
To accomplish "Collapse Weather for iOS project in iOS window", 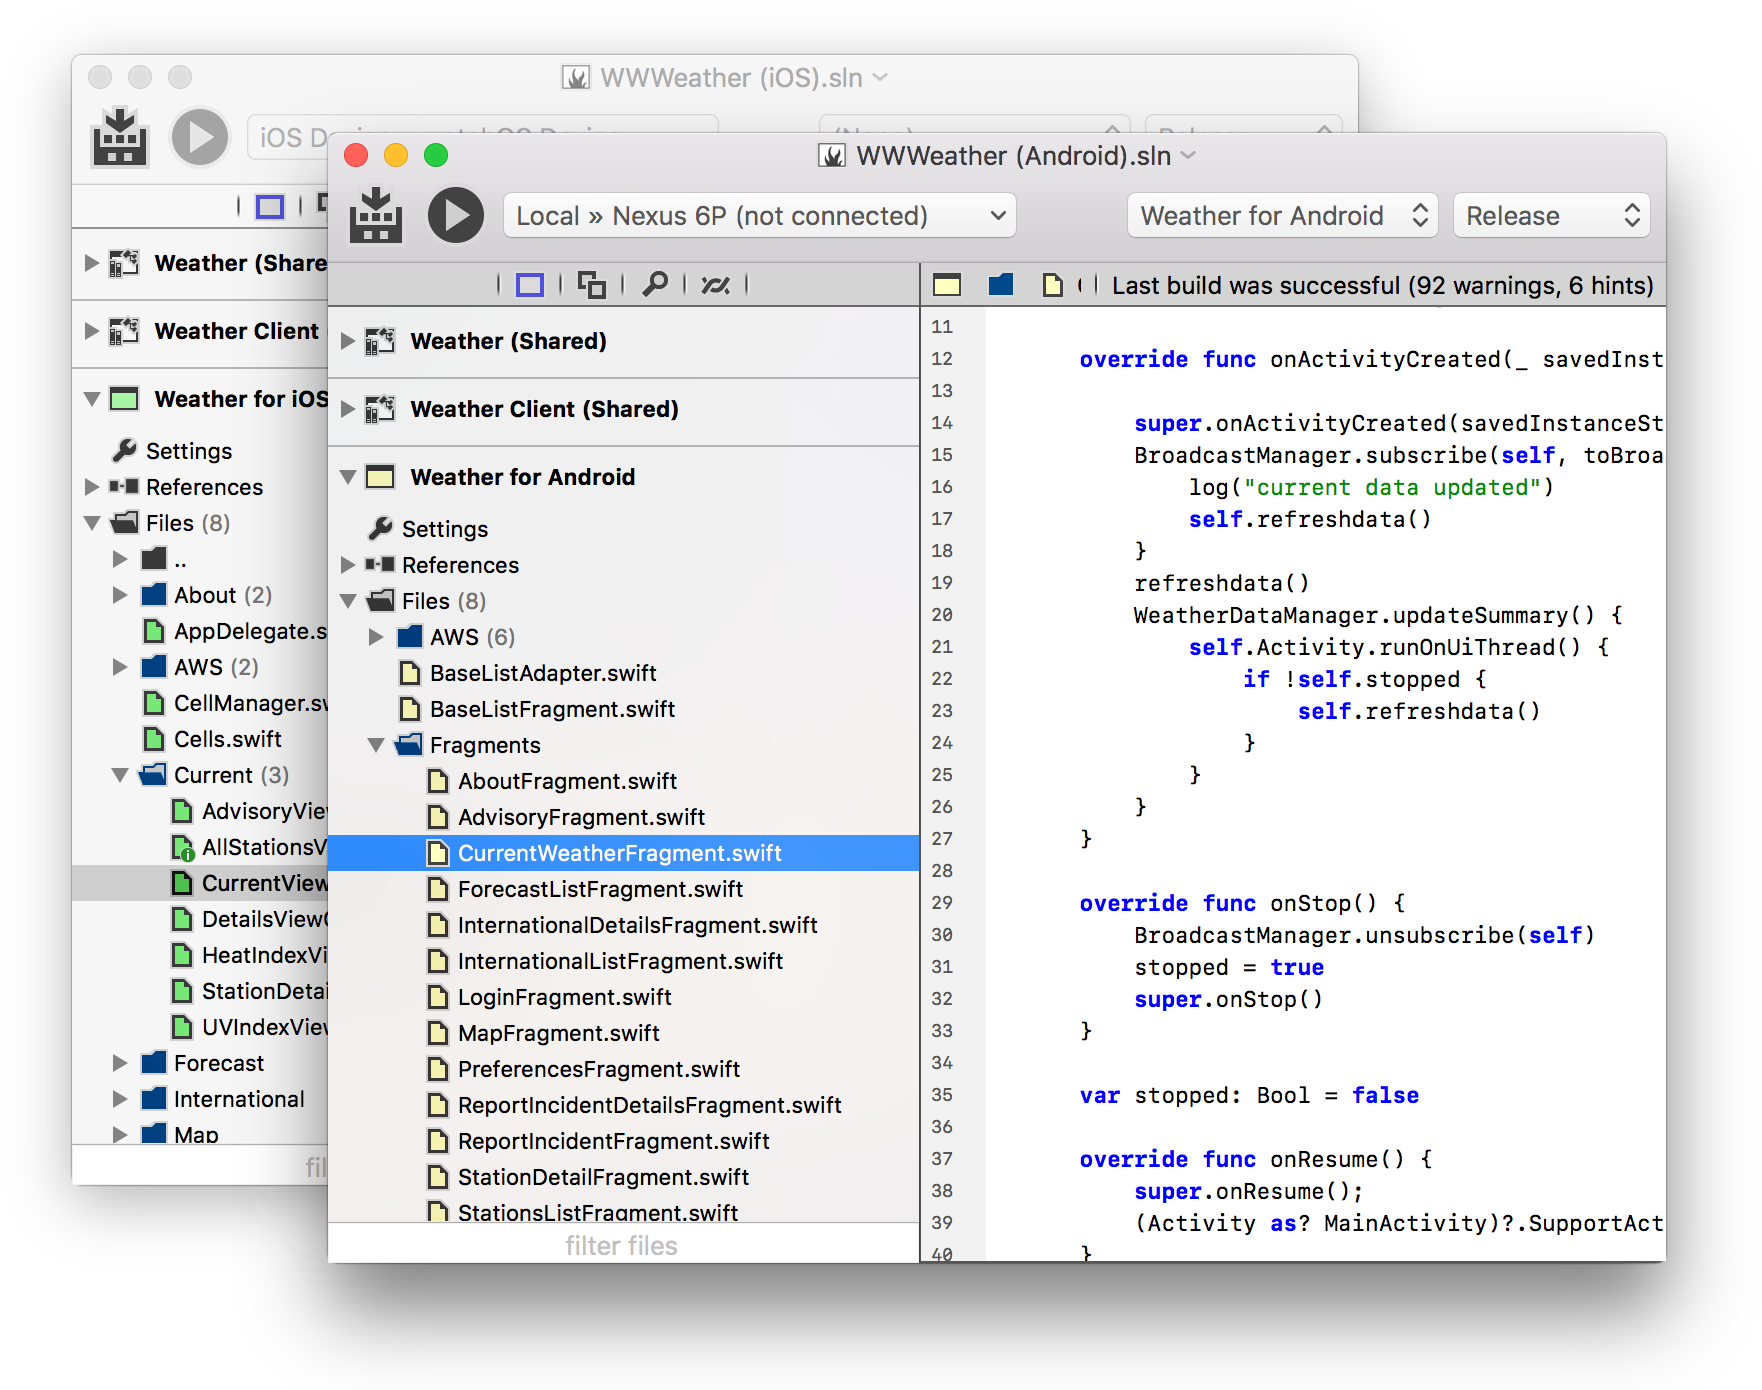I will (x=92, y=399).
